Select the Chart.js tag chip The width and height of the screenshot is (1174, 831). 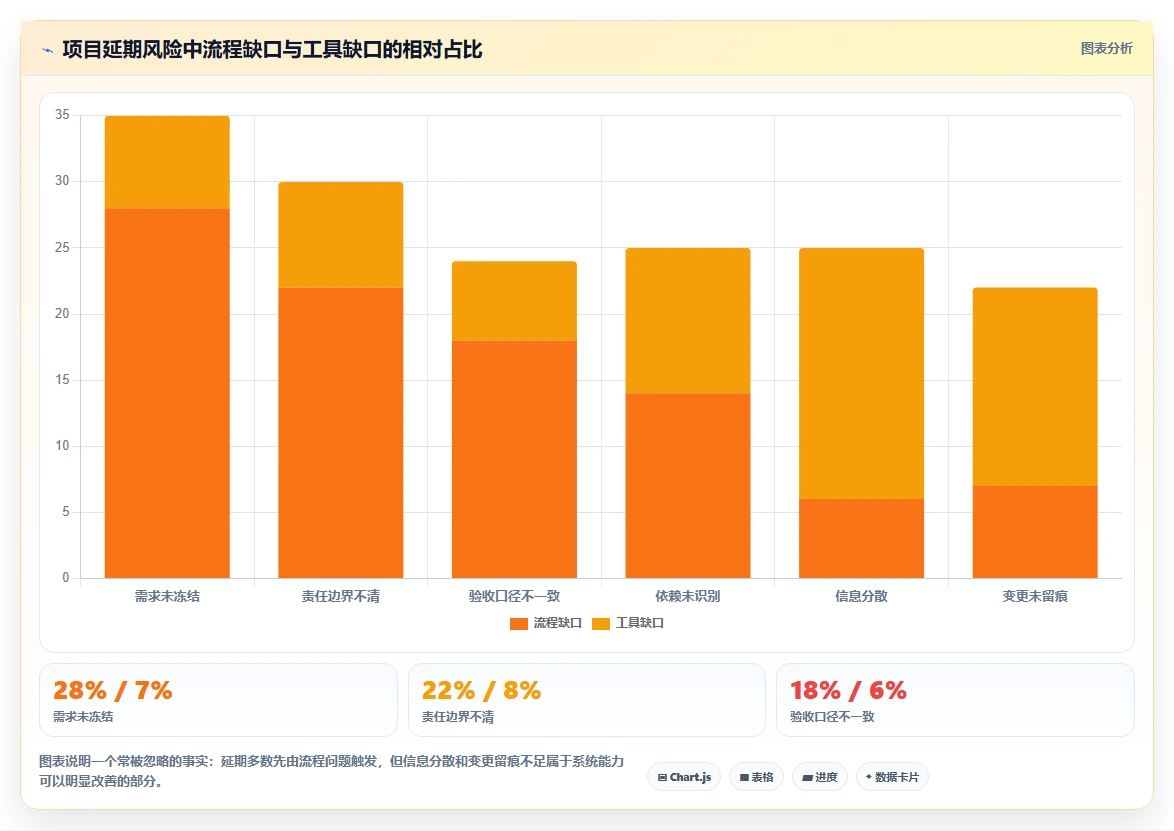click(684, 777)
